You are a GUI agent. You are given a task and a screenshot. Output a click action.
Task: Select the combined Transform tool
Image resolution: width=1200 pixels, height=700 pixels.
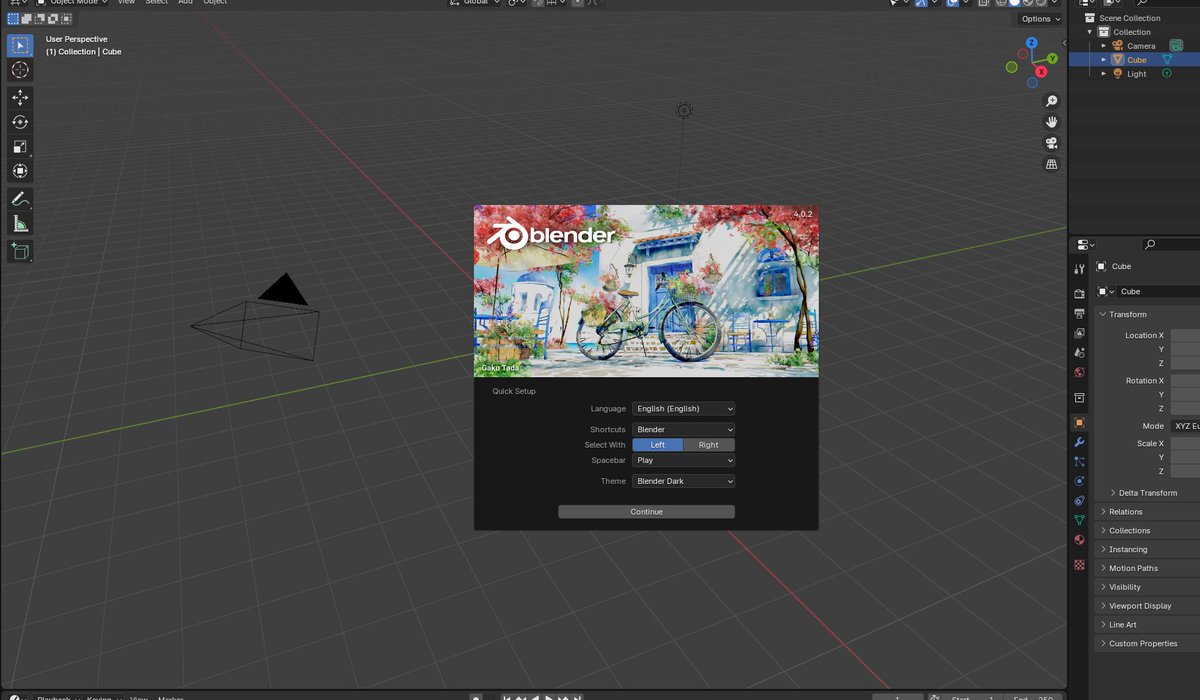[20, 172]
